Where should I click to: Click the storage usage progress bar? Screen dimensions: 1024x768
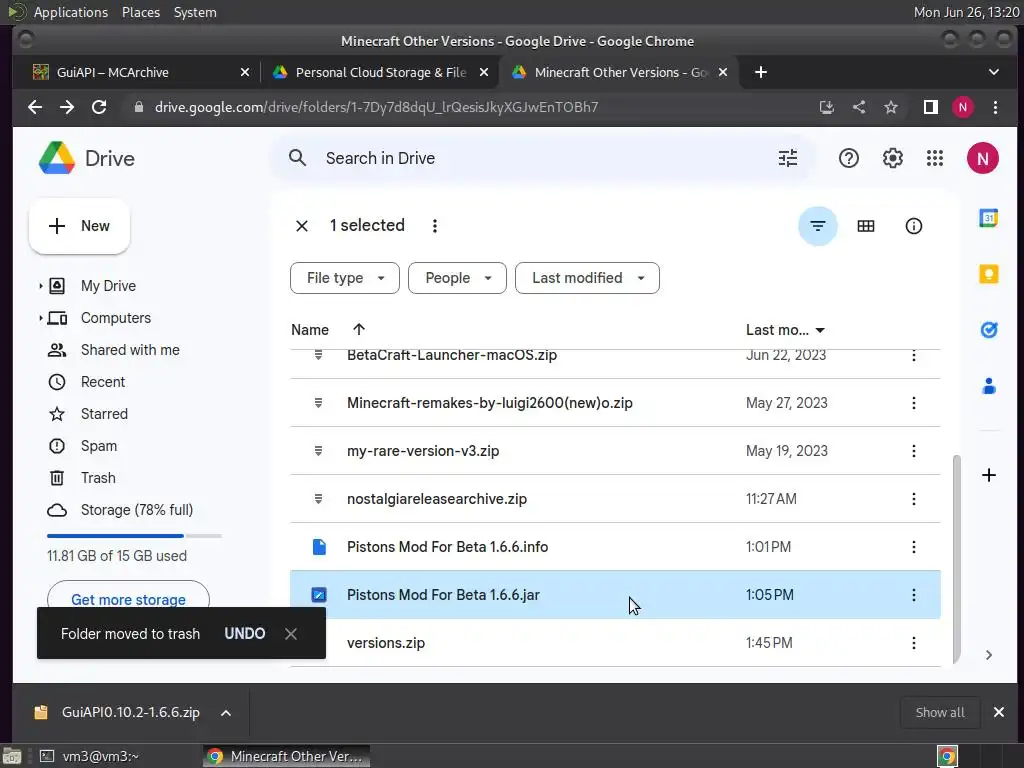(134, 536)
